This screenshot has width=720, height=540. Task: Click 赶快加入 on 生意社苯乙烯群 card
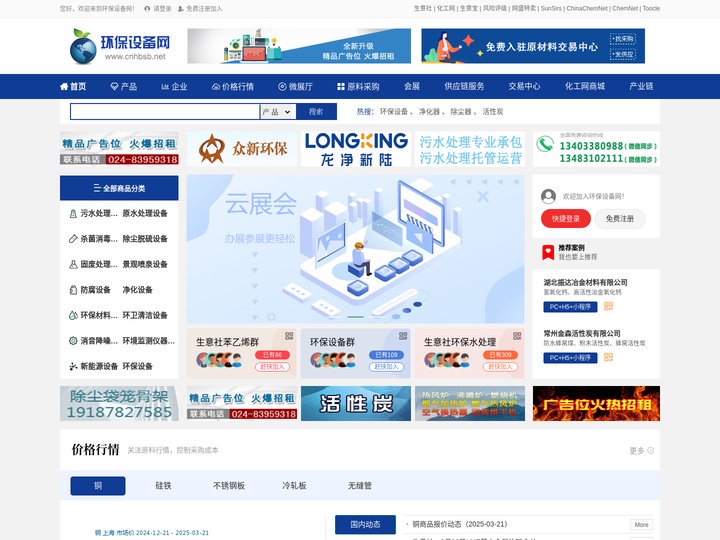[x=272, y=366]
